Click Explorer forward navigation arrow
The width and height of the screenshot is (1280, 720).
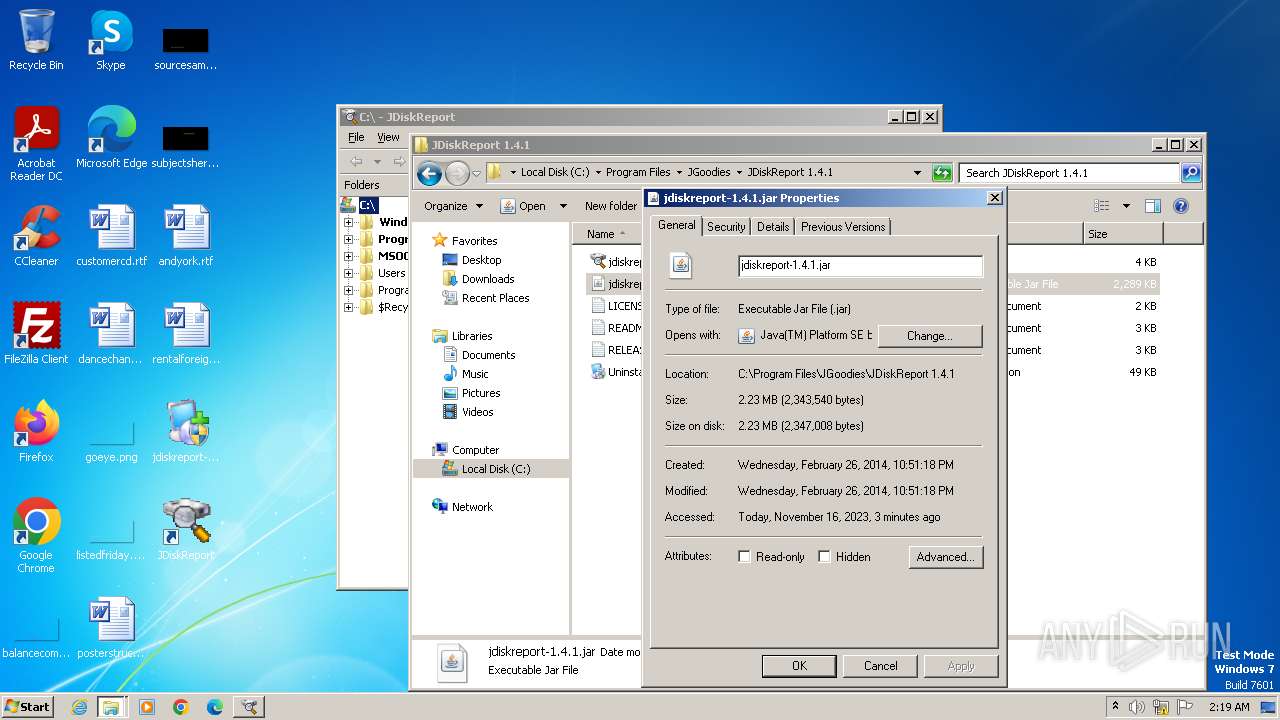(457, 173)
